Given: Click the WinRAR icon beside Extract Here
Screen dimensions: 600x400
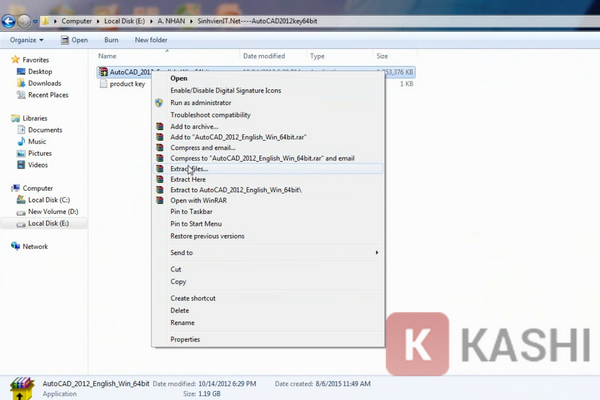Looking at the screenshot, I should [x=159, y=179].
